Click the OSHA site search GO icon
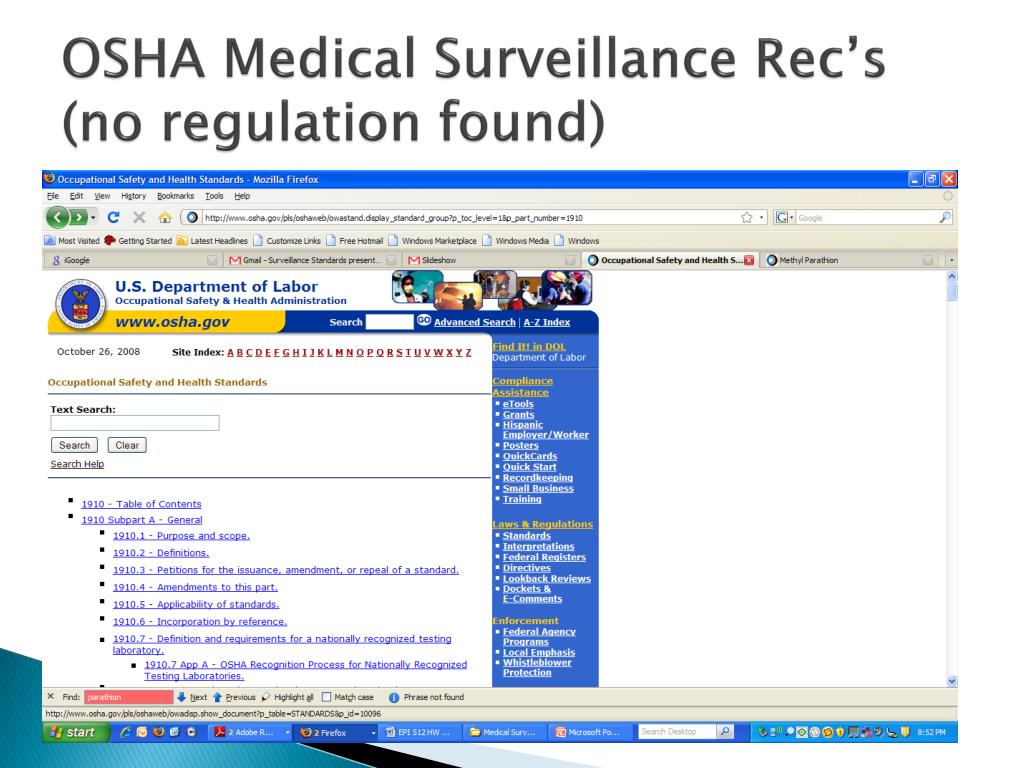Viewport: 1024px width, 768px height. [x=424, y=320]
